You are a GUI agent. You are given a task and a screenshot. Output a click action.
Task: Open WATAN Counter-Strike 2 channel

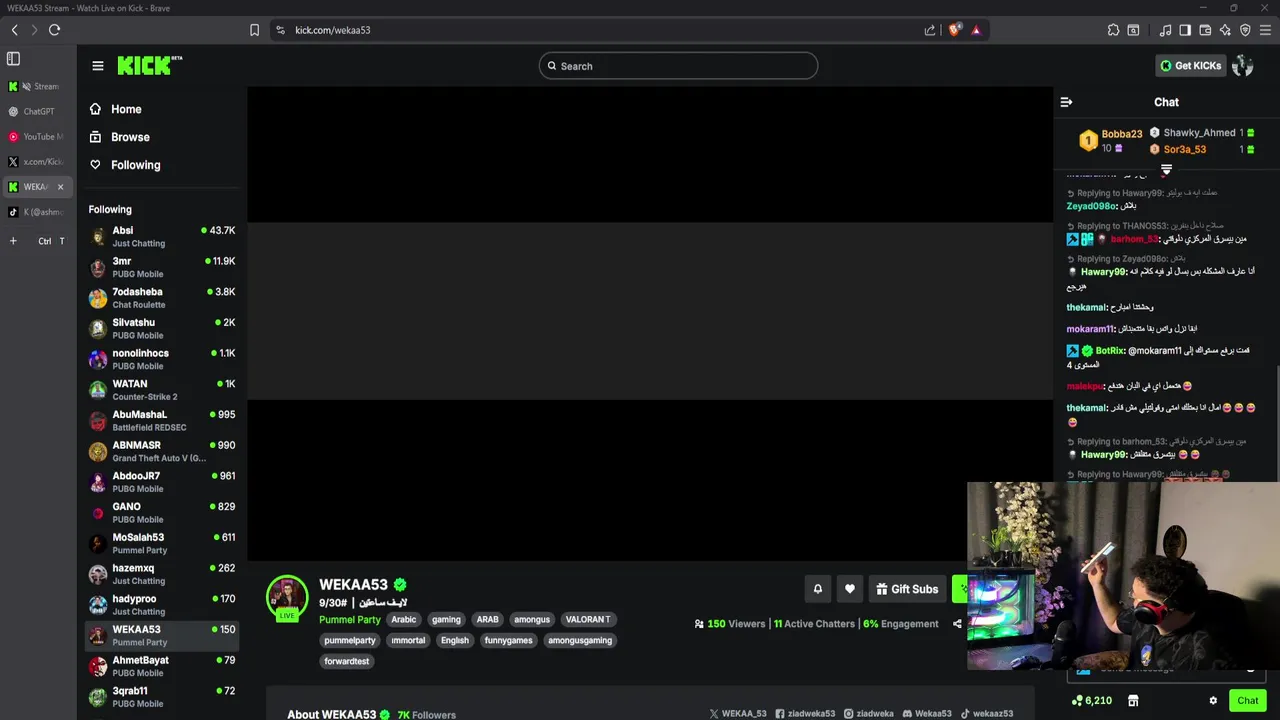coord(162,390)
